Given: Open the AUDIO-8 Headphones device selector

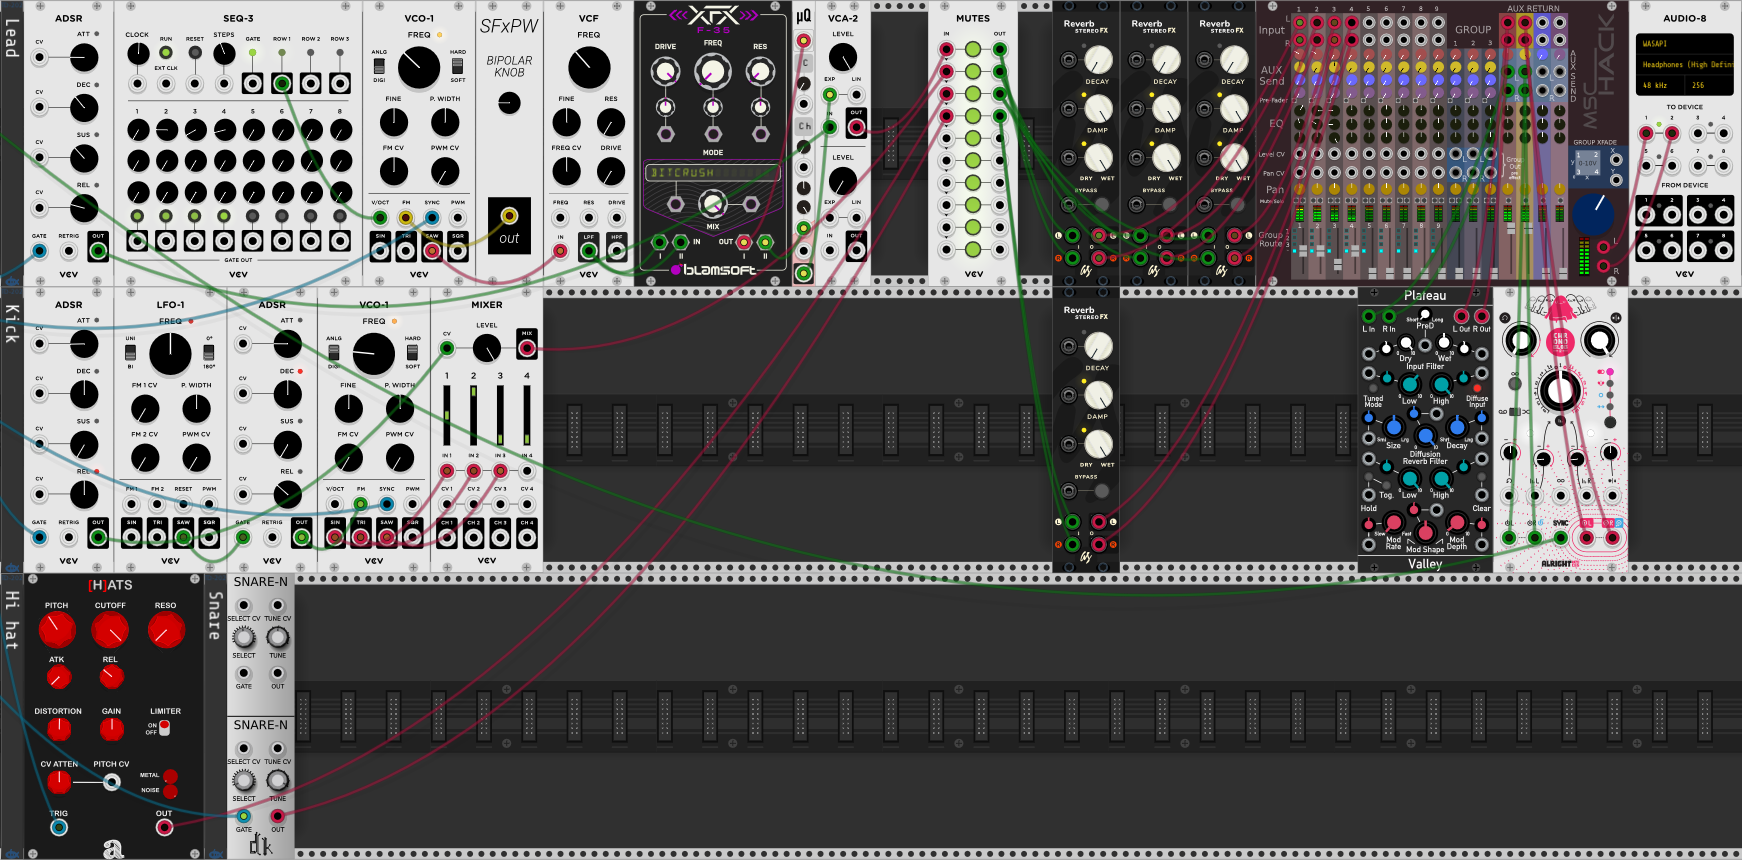Looking at the screenshot, I should point(1685,64).
